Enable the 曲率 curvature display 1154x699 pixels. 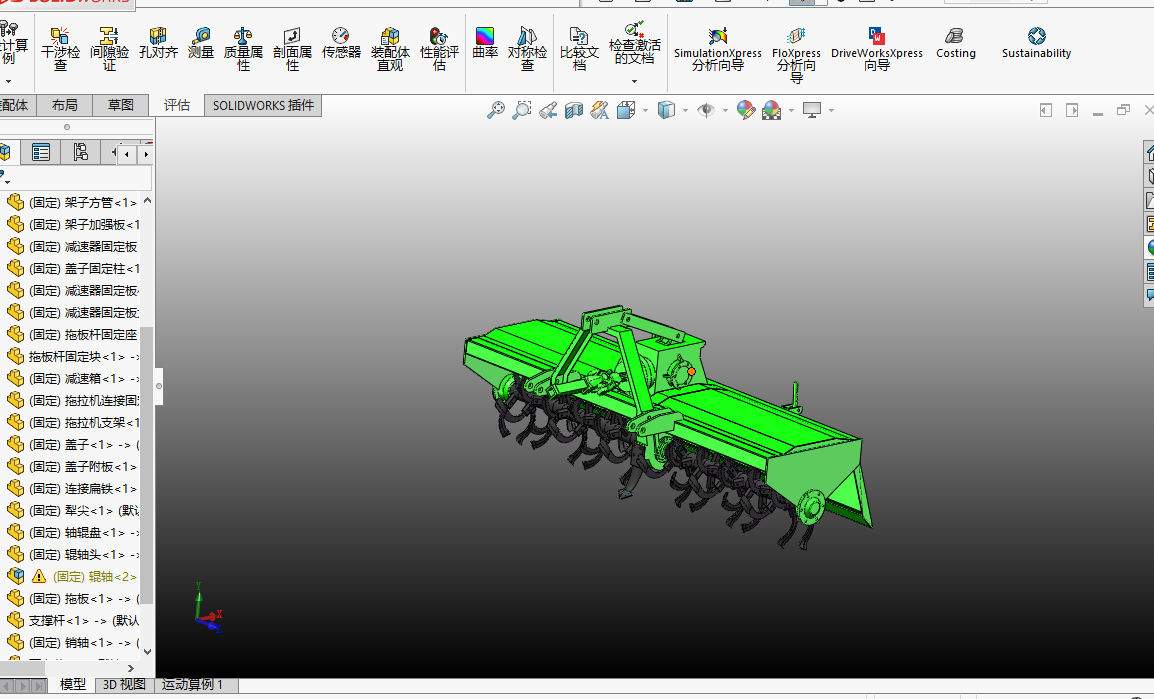click(485, 43)
